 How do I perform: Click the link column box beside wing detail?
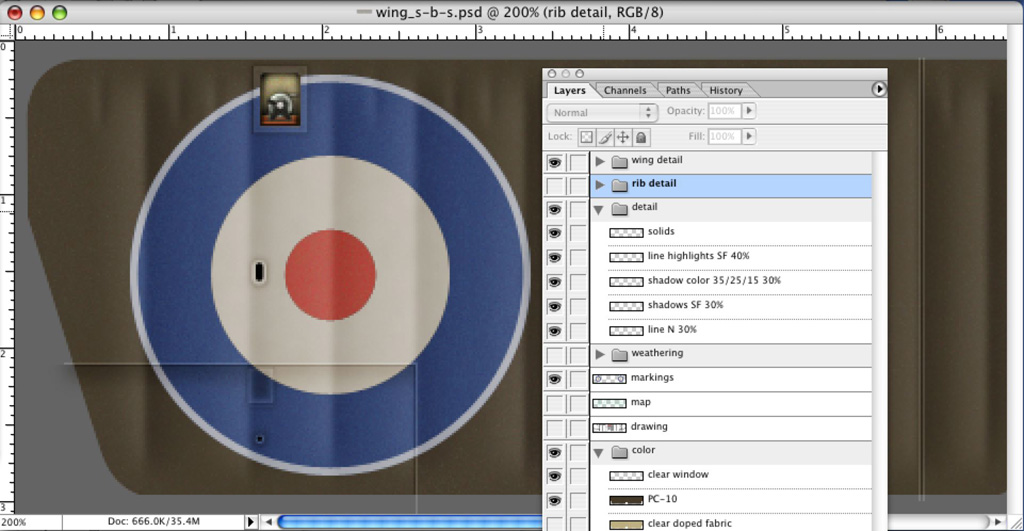[578, 162]
